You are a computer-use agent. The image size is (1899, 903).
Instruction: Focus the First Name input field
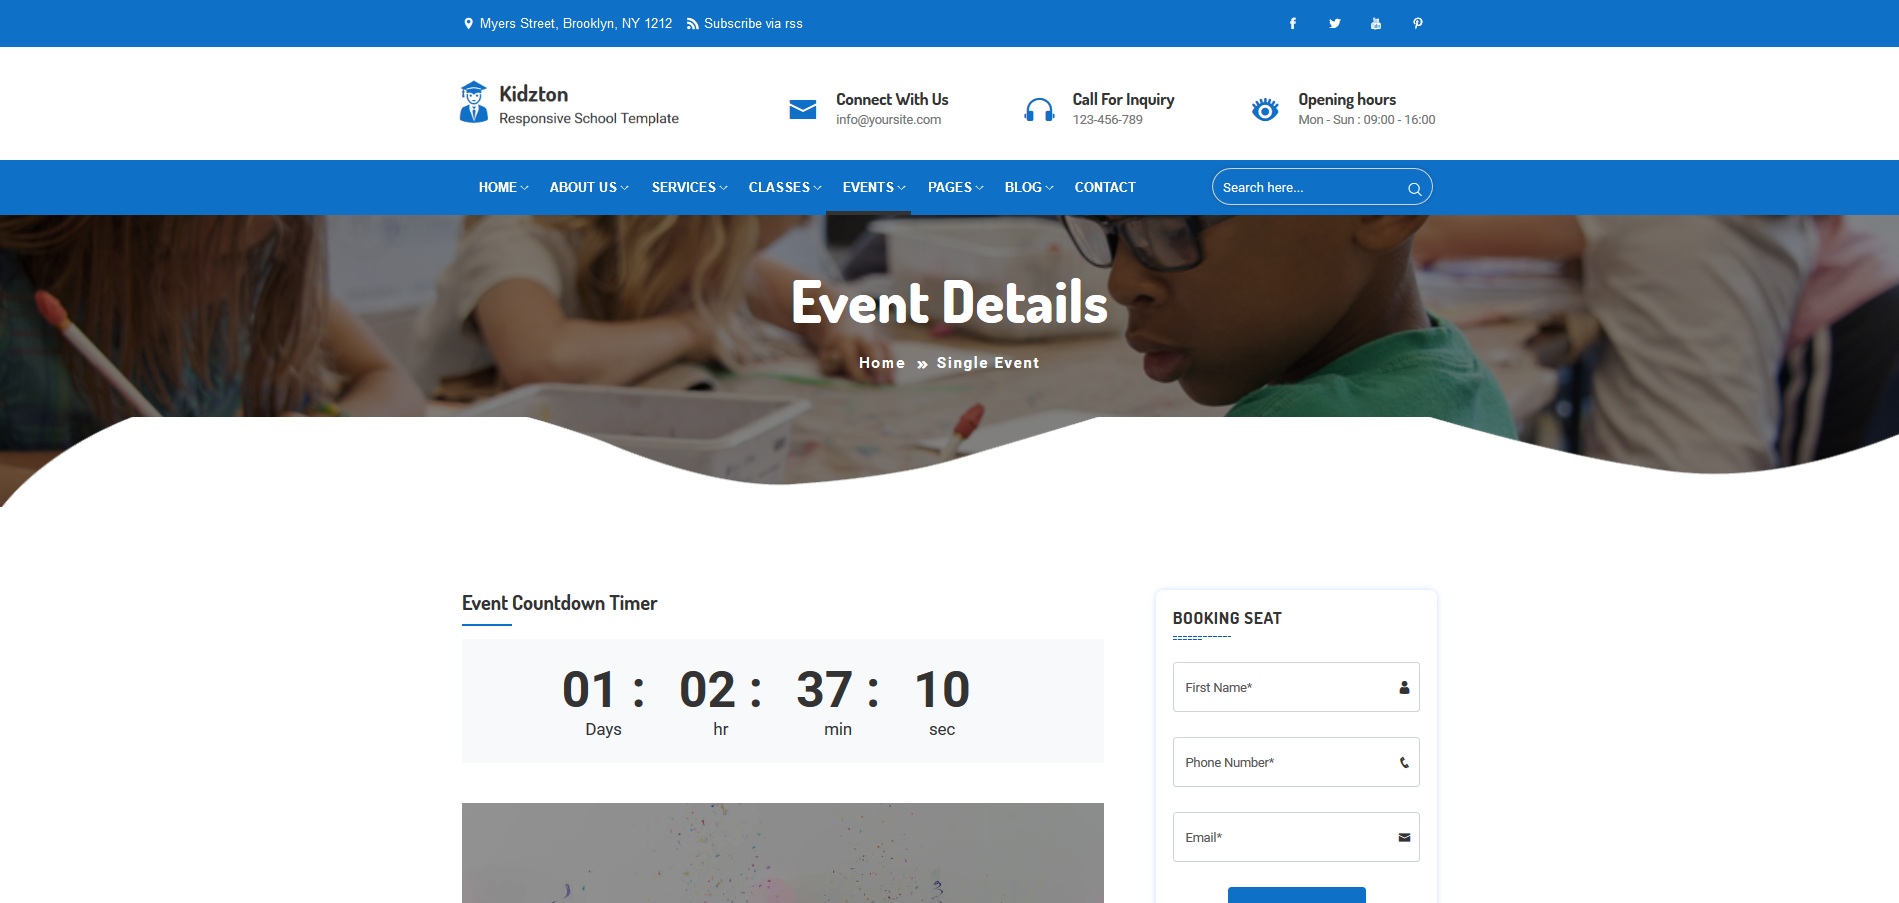1296,687
